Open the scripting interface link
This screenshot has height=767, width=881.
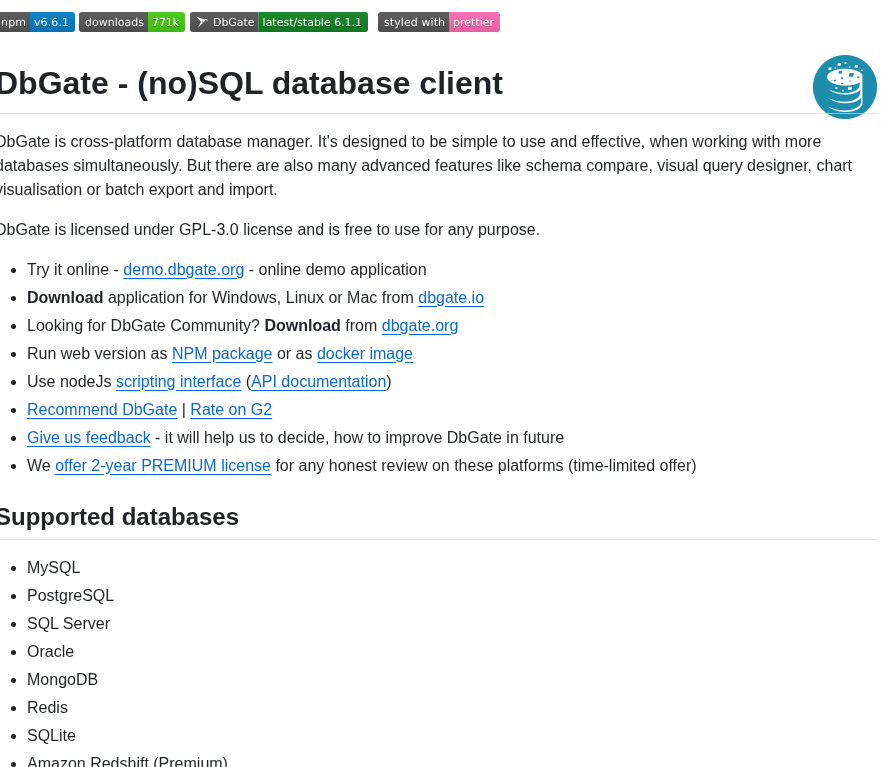pyautogui.click(x=179, y=382)
